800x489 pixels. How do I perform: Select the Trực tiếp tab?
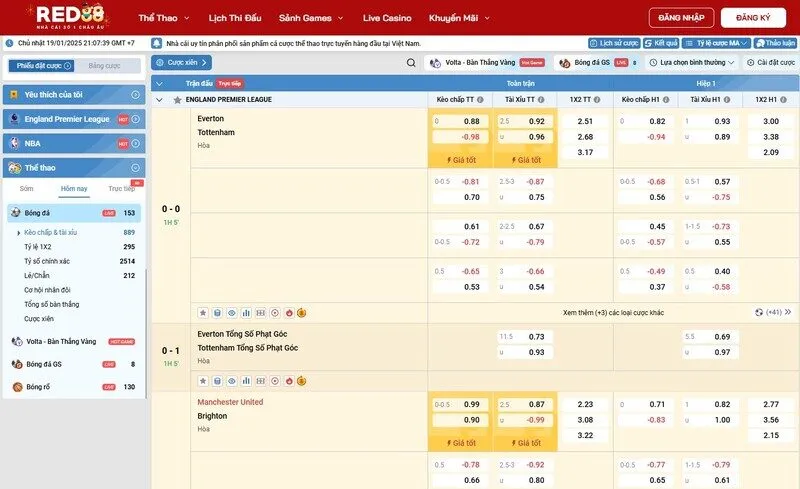pos(121,188)
